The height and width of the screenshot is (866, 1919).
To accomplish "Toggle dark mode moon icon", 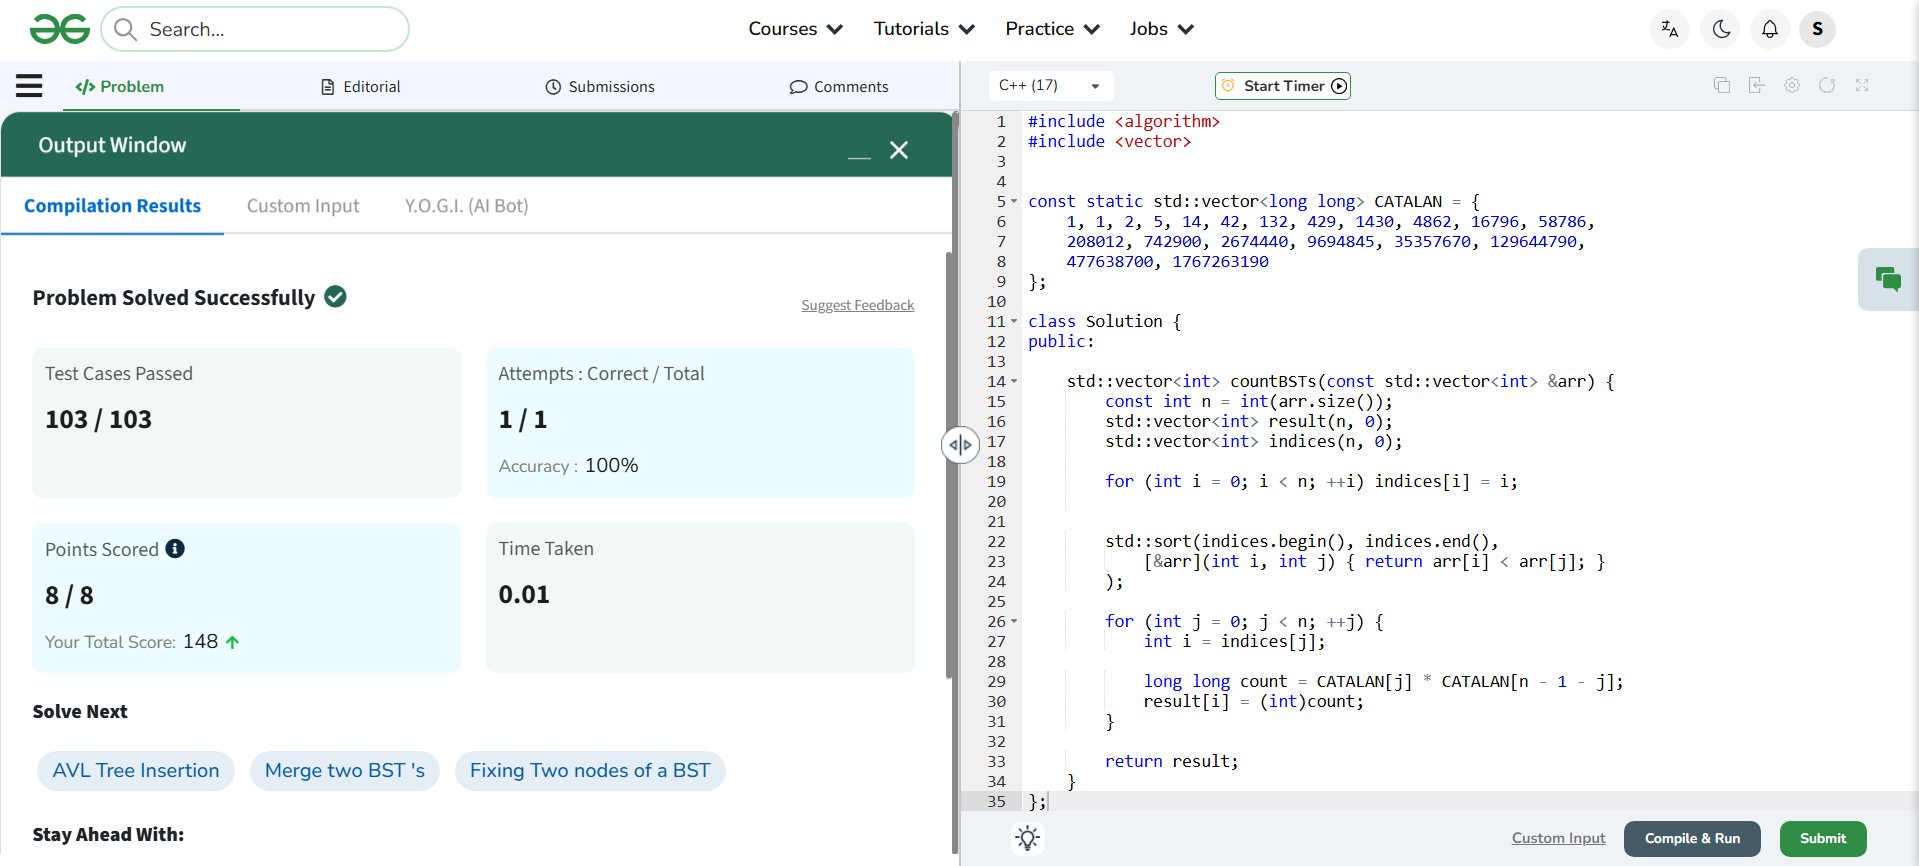I will point(1721,29).
